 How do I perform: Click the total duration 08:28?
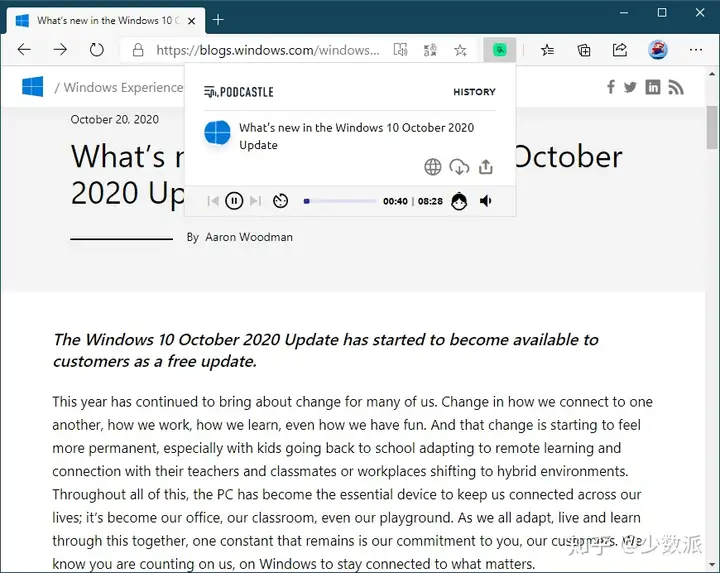[430, 201]
